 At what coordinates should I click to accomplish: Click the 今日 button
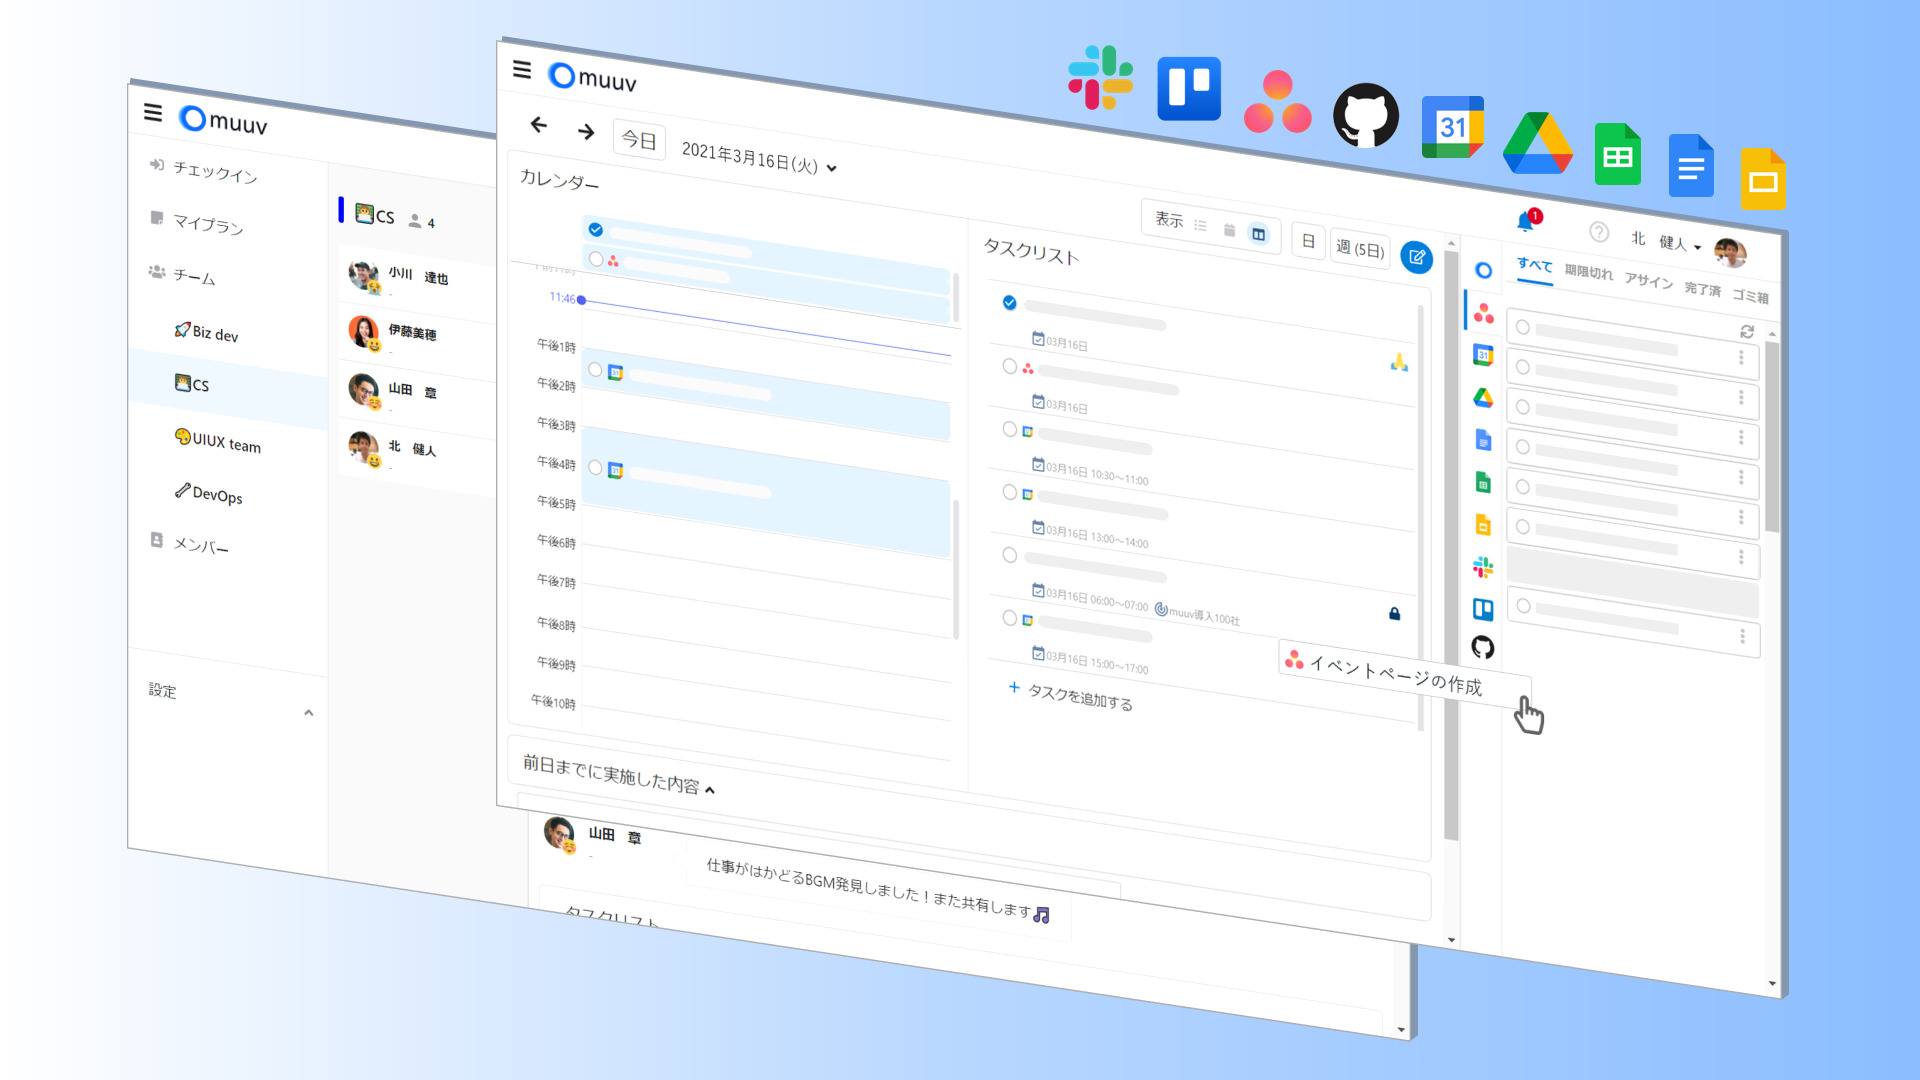[639, 141]
